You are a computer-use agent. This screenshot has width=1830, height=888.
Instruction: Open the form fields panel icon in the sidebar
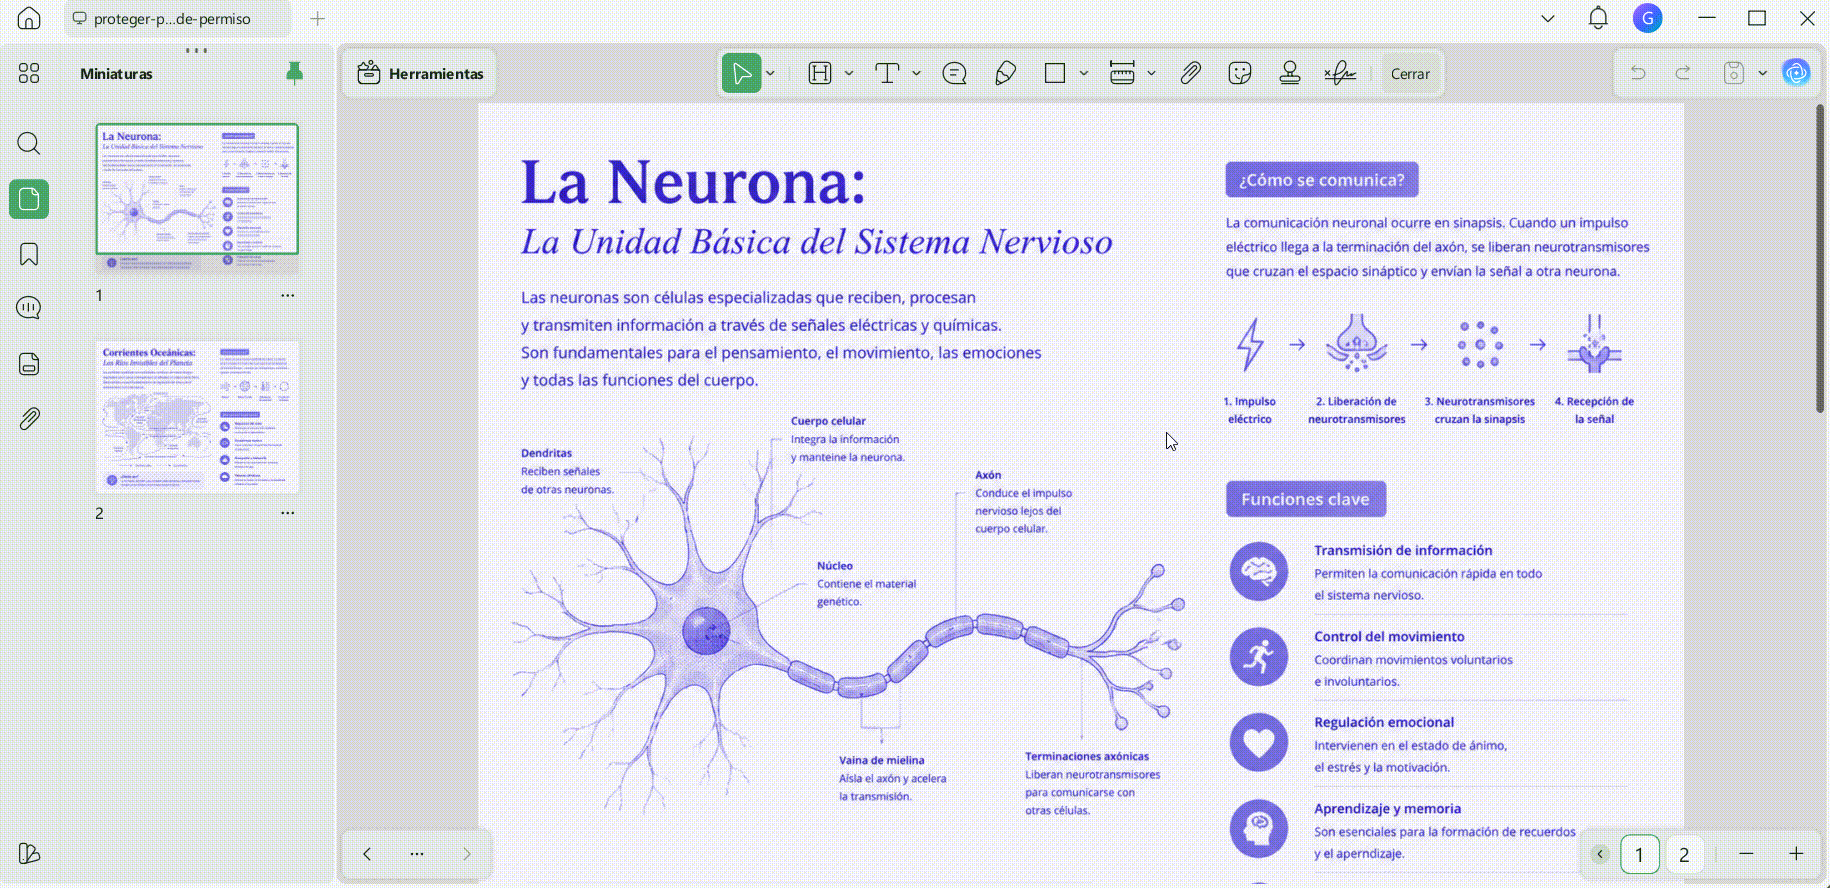(29, 363)
